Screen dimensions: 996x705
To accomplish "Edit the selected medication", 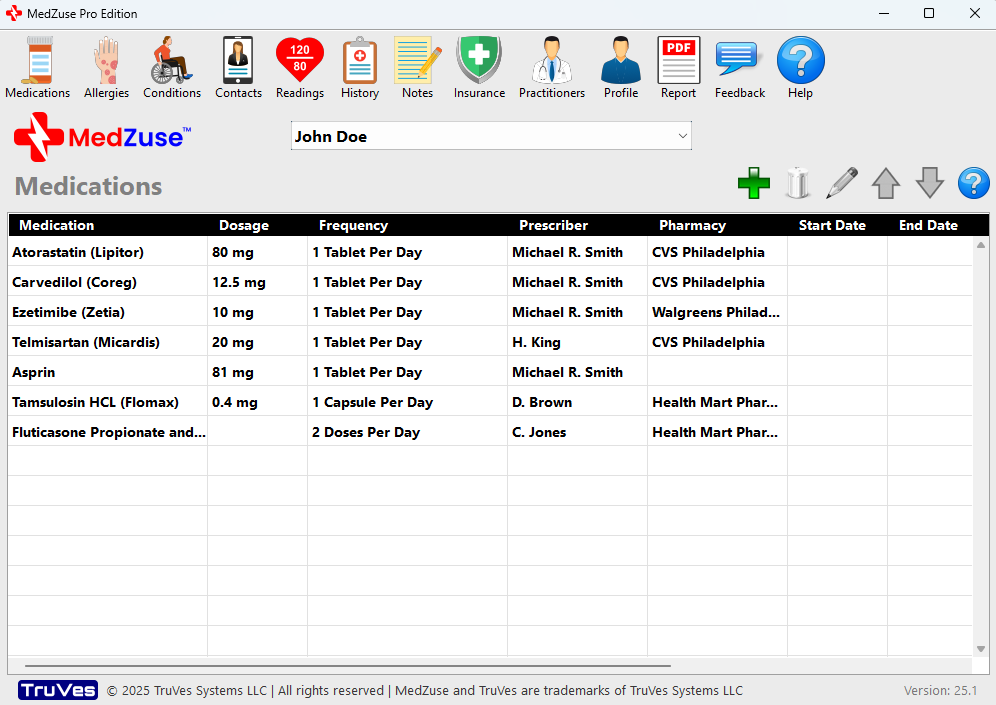I will (841, 183).
